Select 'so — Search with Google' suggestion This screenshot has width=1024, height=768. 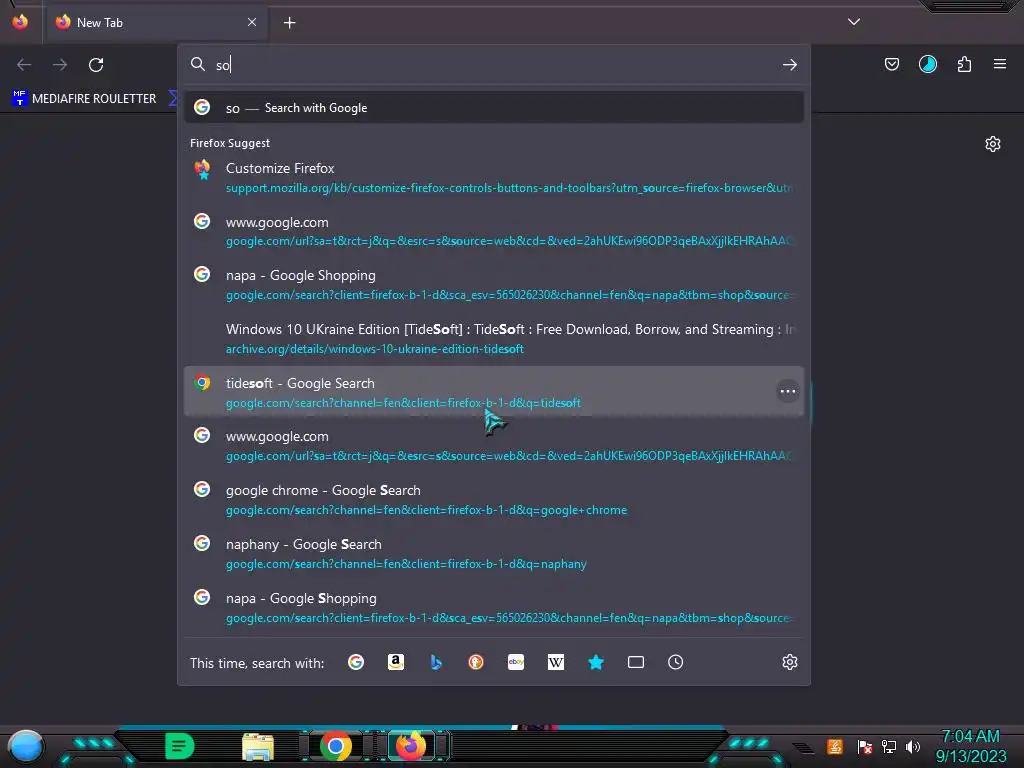(x=494, y=108)
